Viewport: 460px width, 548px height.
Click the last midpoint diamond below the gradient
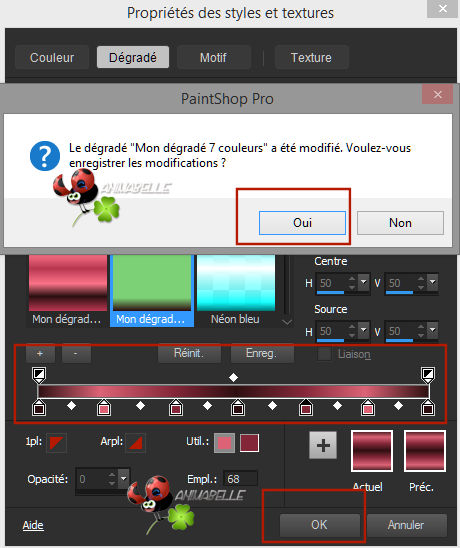398,406
